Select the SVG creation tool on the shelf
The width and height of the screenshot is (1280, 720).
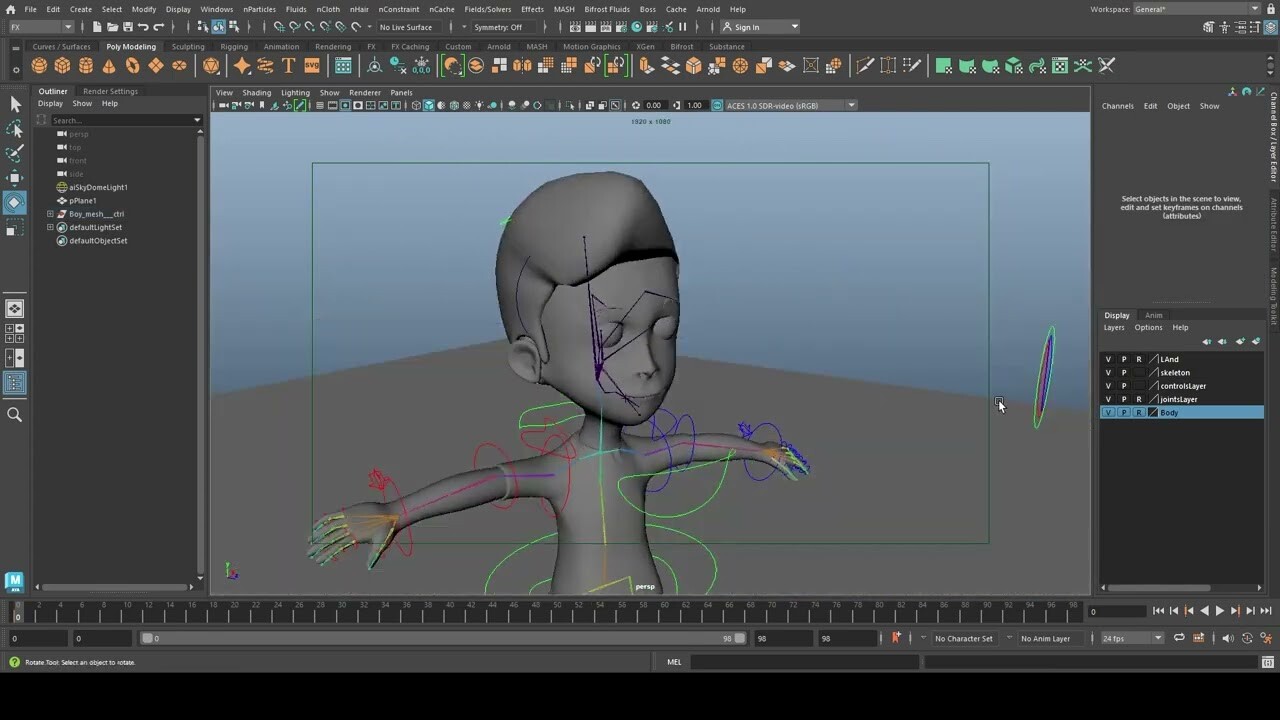pos(312,65)
